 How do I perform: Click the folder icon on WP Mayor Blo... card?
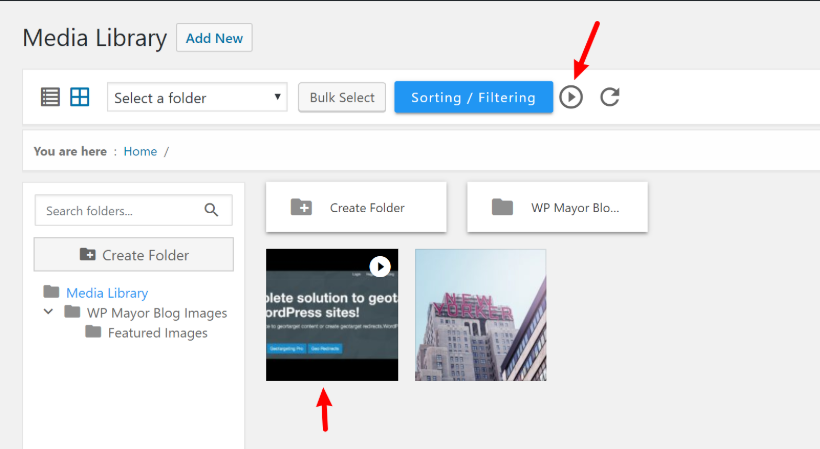coord(503,207)
